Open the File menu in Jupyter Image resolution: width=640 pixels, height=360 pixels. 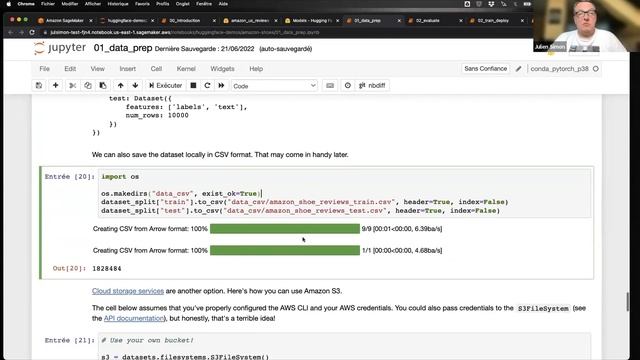(44, 69)
